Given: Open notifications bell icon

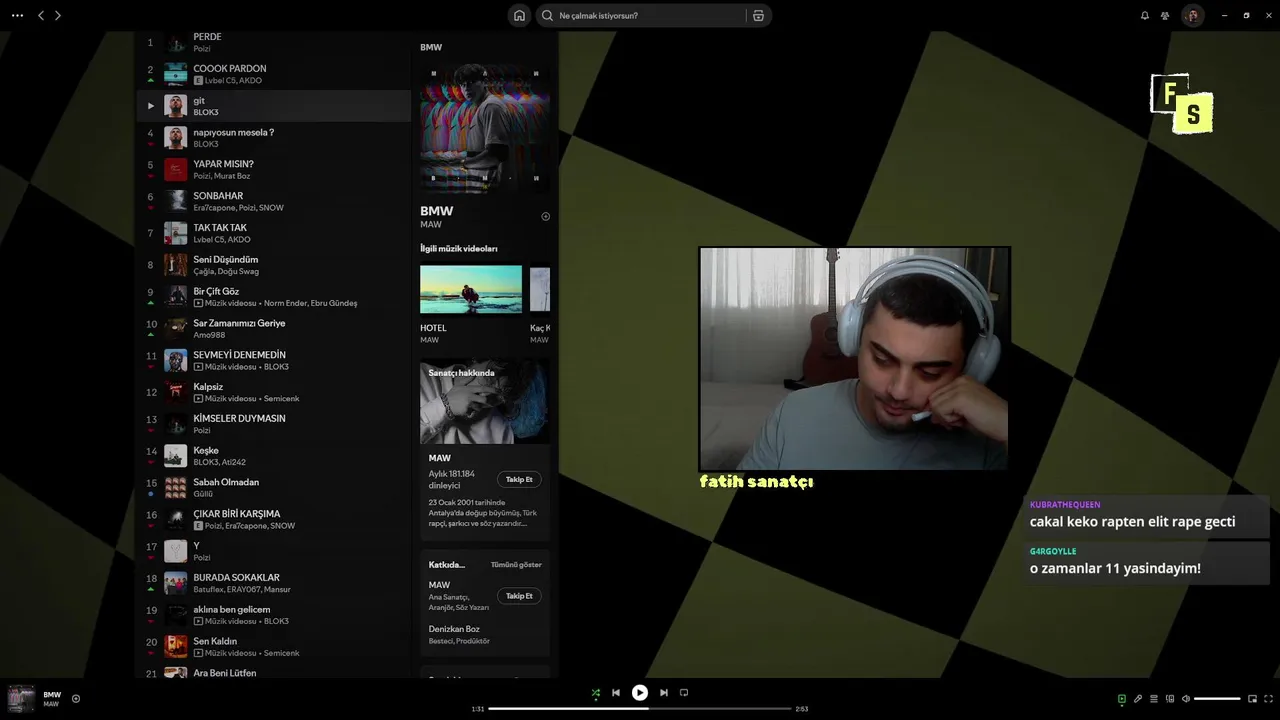Looking at the screenshot, I should [x=1145, y=15].
